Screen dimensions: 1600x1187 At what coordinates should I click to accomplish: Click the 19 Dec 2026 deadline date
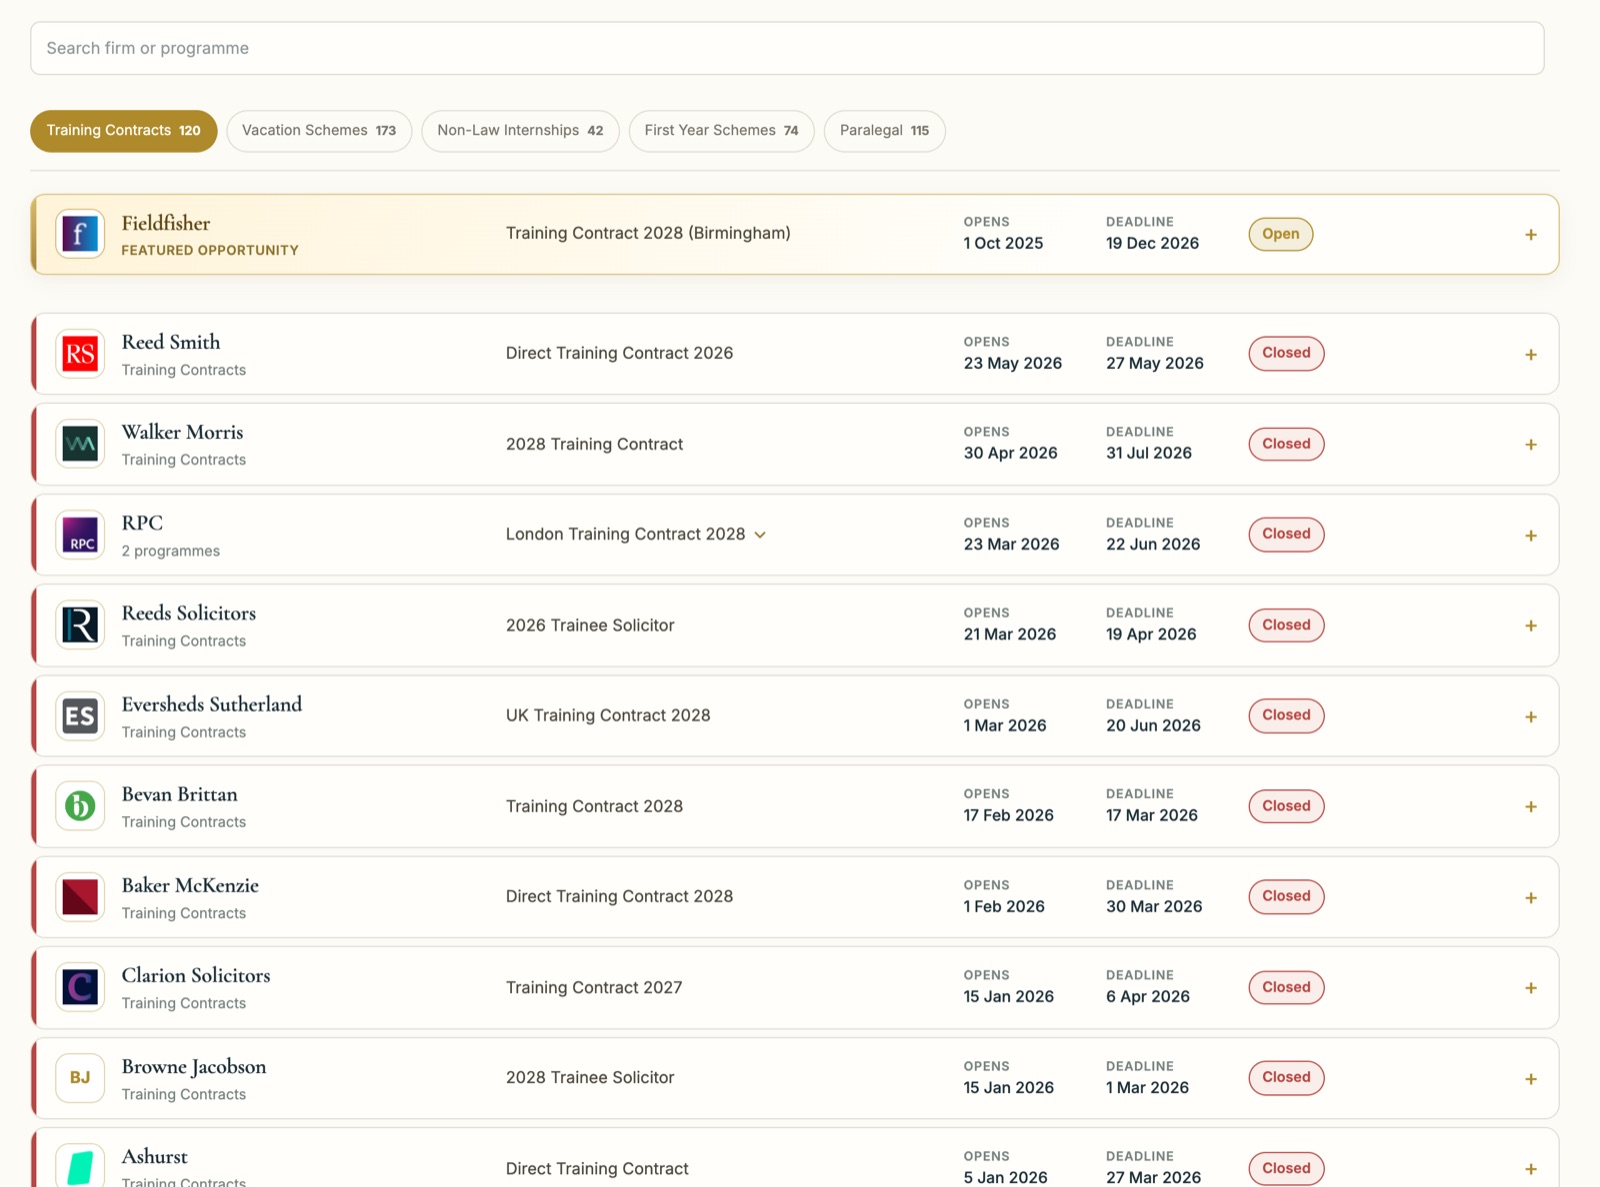pos(1152,243)
